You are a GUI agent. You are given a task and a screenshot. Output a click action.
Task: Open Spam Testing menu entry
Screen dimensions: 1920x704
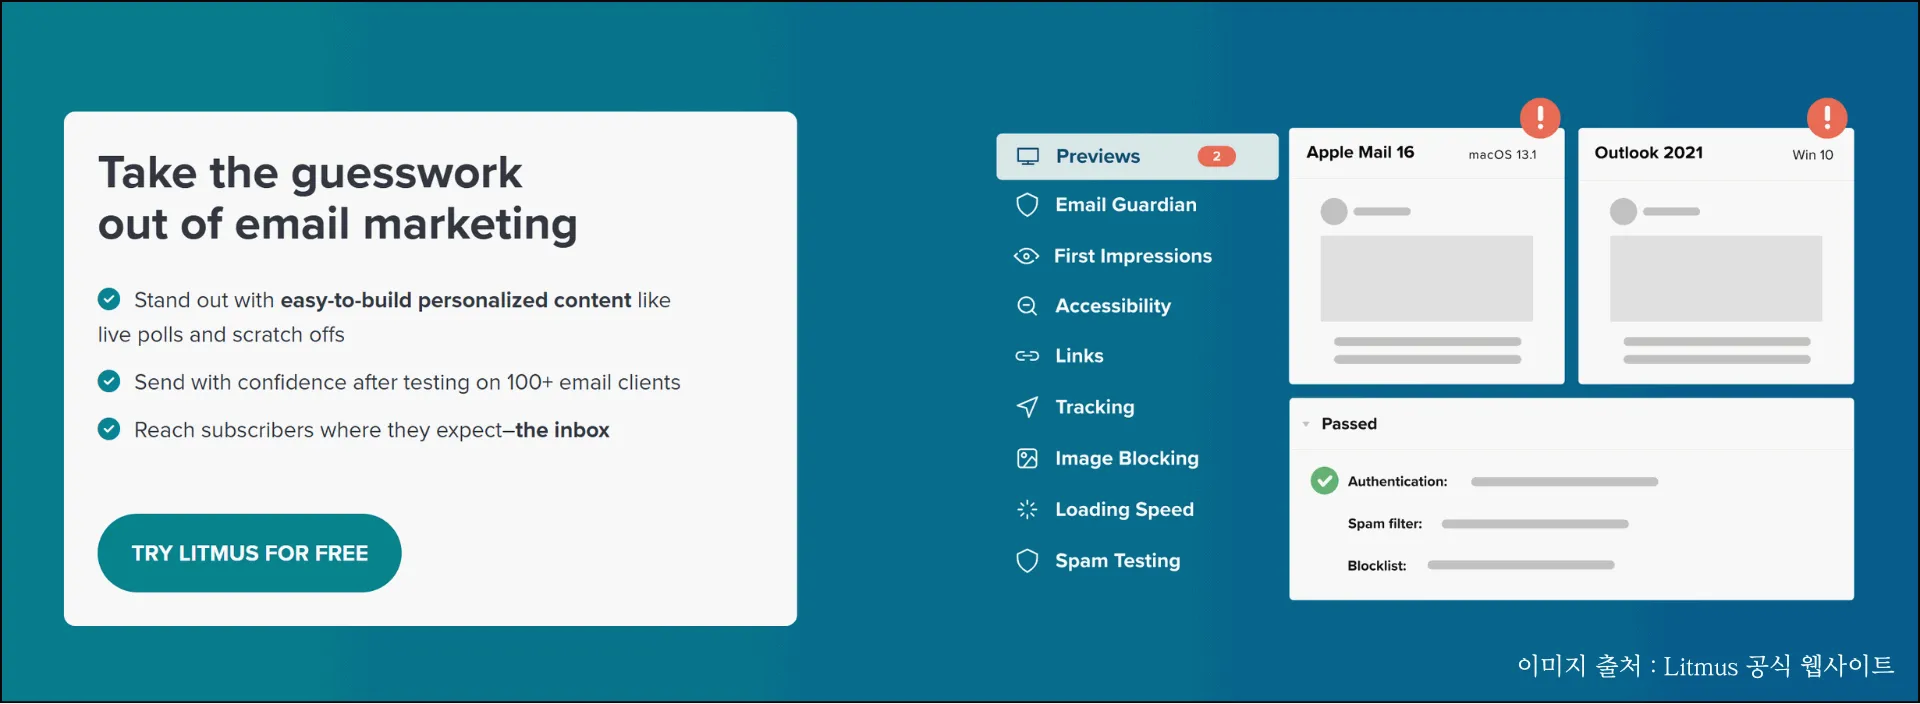pos(1117,561)
